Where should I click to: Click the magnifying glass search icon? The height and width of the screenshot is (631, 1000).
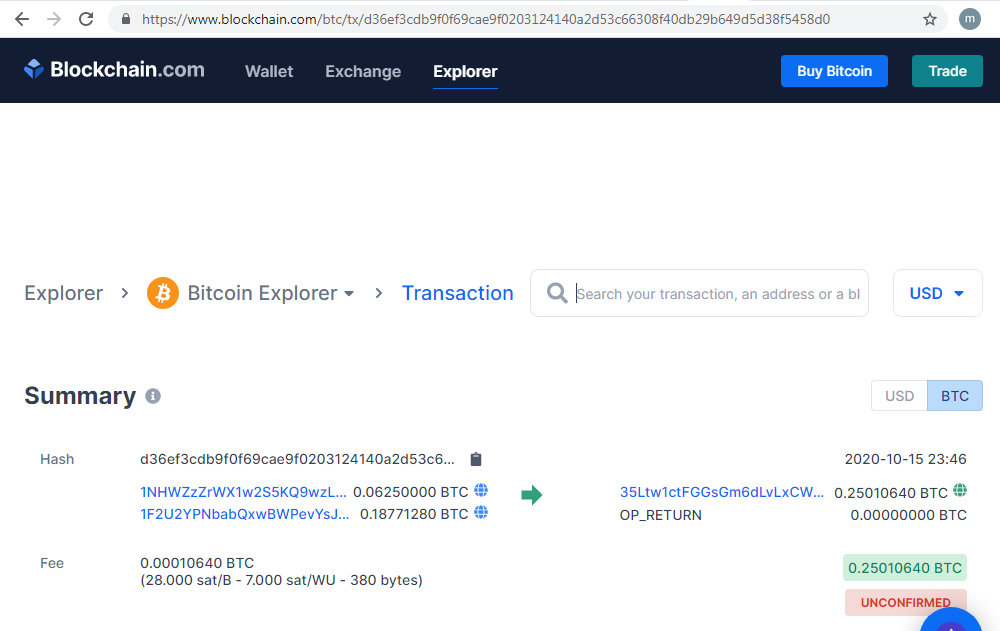coord(557,293)
